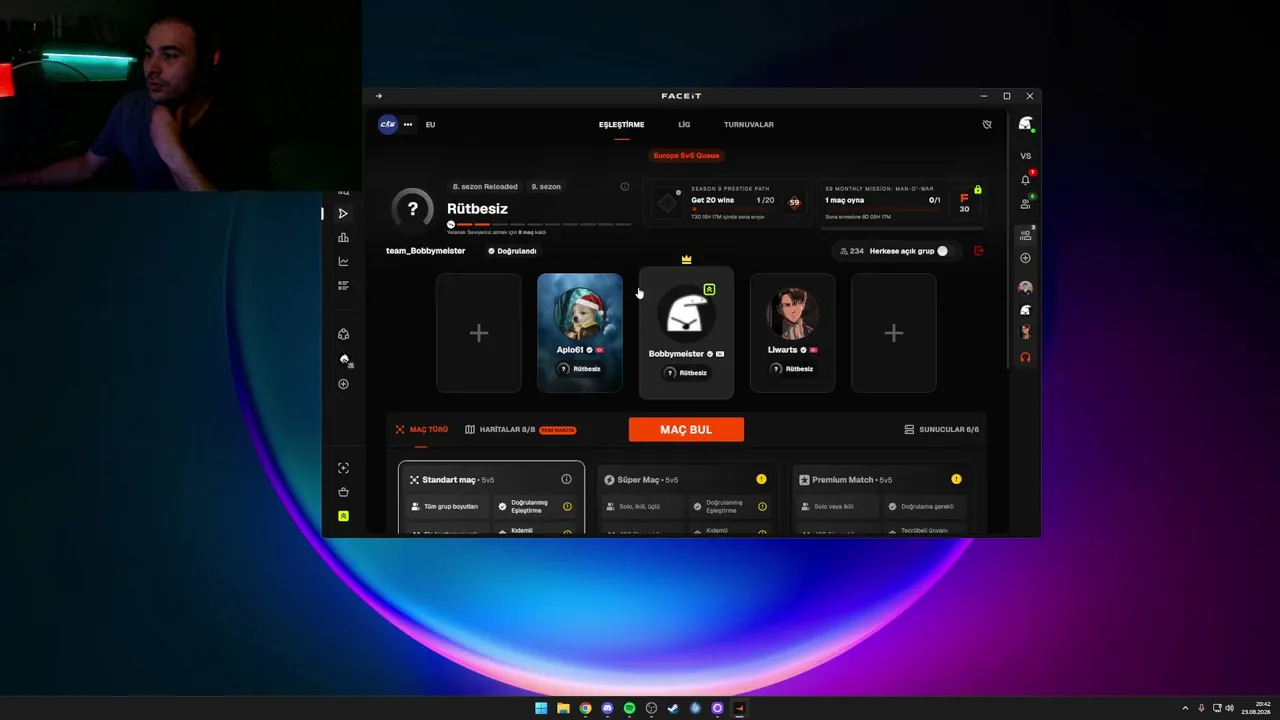Click the Doğrulandı verified badge
Viewport: 1280px width, 720px height.
pyautogui.click(x=512, y=251)
